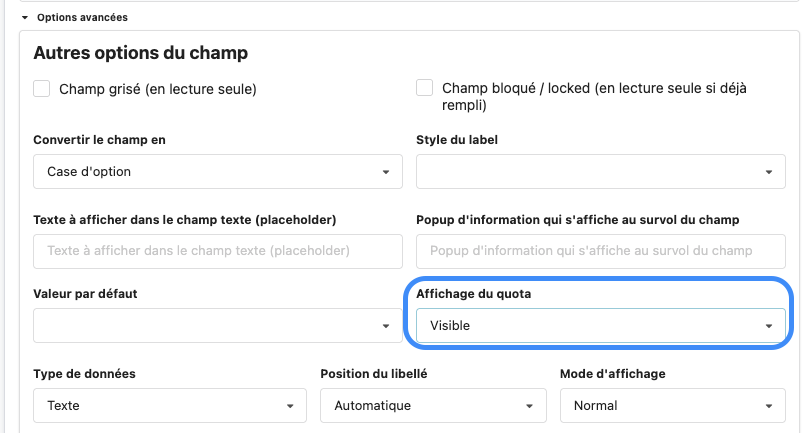Open the Convertir le champ en dropdown
Screen dimensions: 803x433
coord(217,172)
